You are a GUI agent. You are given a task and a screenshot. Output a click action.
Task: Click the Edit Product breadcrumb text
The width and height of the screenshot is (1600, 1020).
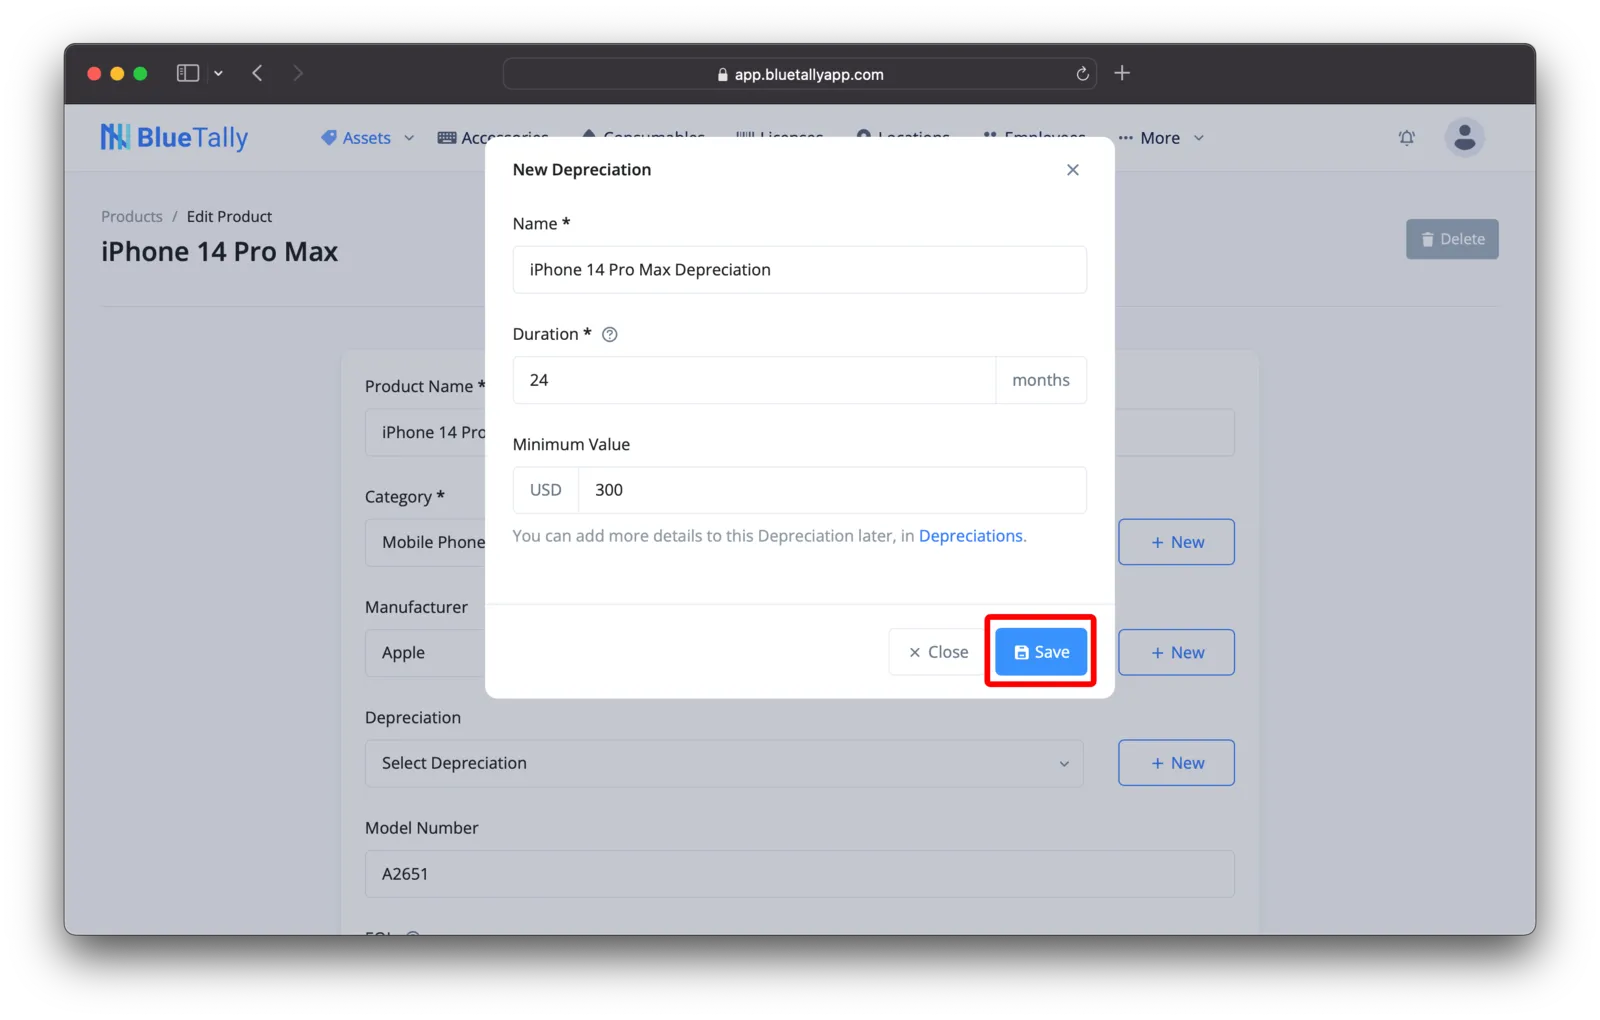pos(229,217)
